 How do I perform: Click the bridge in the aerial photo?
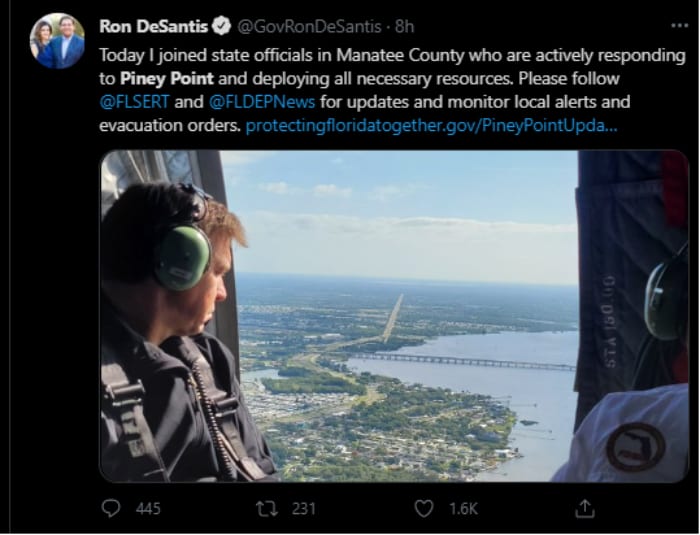462,361
